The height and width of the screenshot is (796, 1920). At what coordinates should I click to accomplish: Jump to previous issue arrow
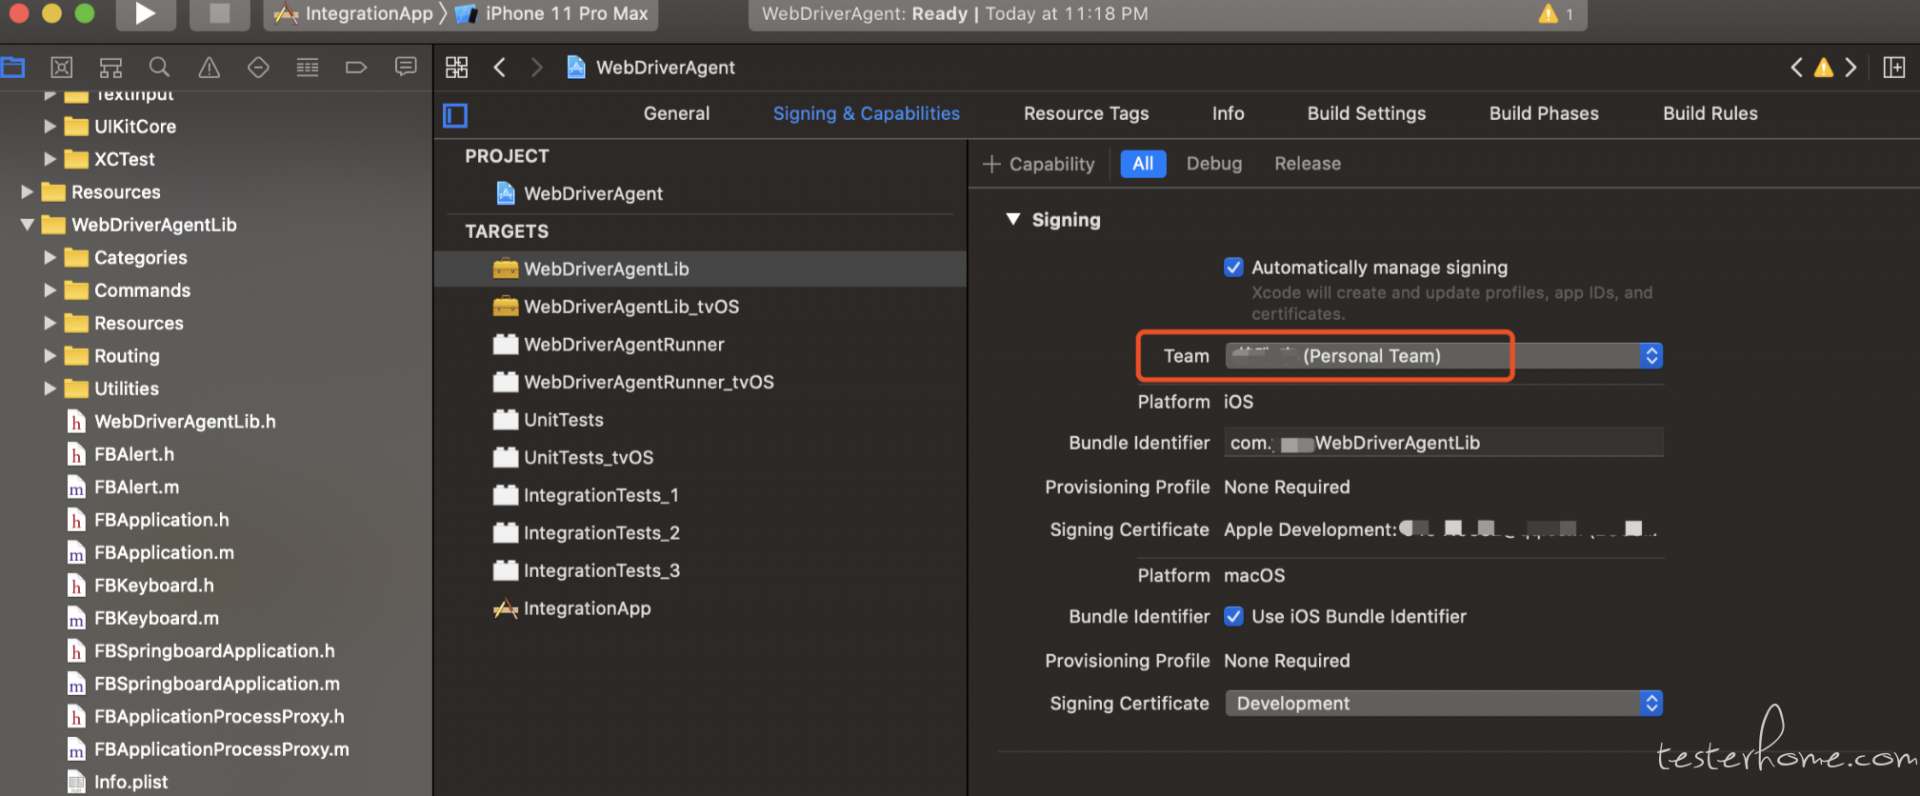click(1797, 67)
